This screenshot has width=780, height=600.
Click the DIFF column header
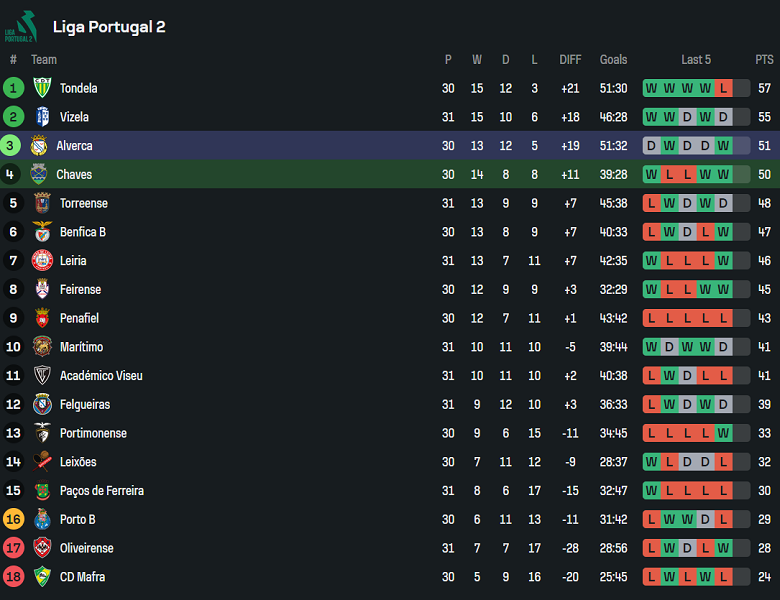click(570, 60)
